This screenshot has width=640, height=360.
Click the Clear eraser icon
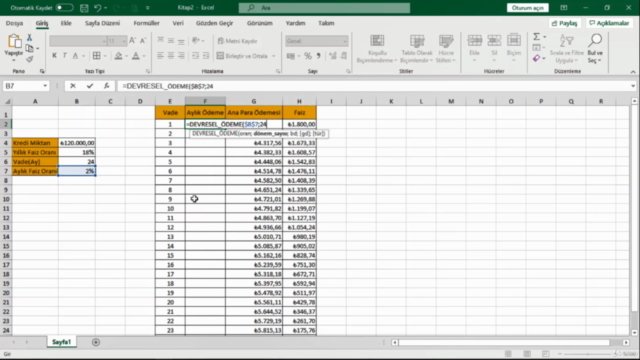click(x=537, y=59)
